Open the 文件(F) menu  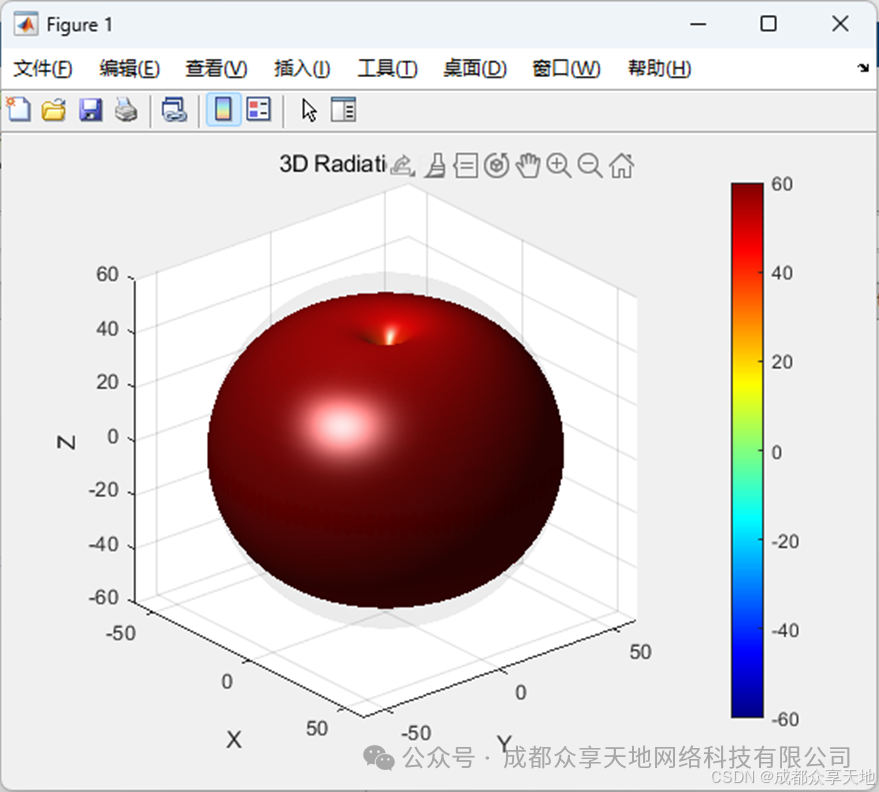43,68
